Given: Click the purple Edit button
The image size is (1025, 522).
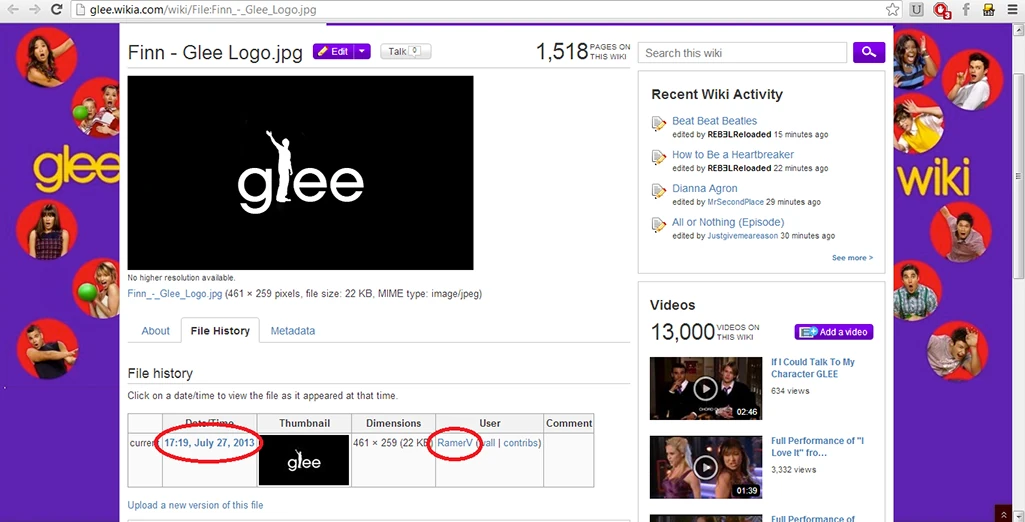Looking at the screenshot, I should point(333,51).
